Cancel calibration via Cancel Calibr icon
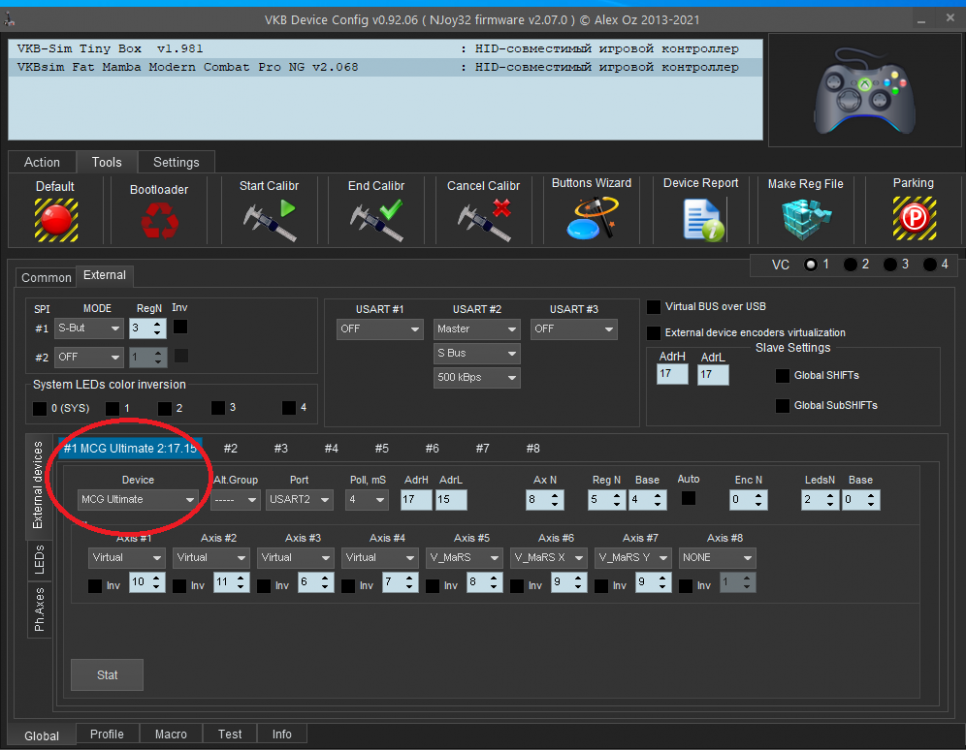 pyautogui.click(x=483, y=220)
